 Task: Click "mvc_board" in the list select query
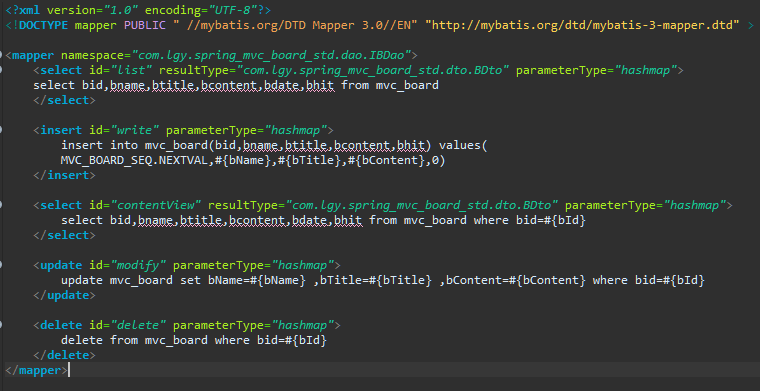pyautogui.click(x=407, y=85)
